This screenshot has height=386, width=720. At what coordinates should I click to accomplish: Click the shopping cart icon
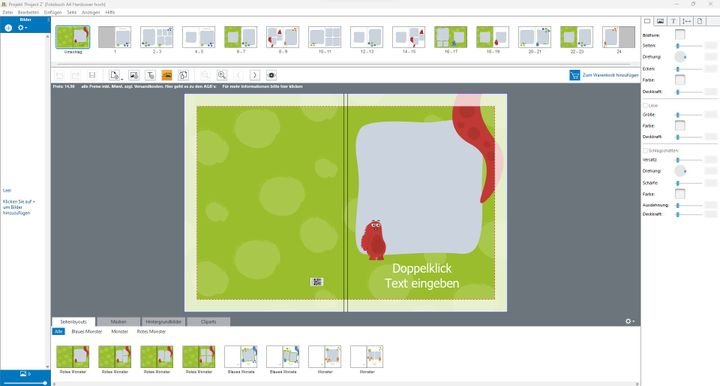coord(574,75)
